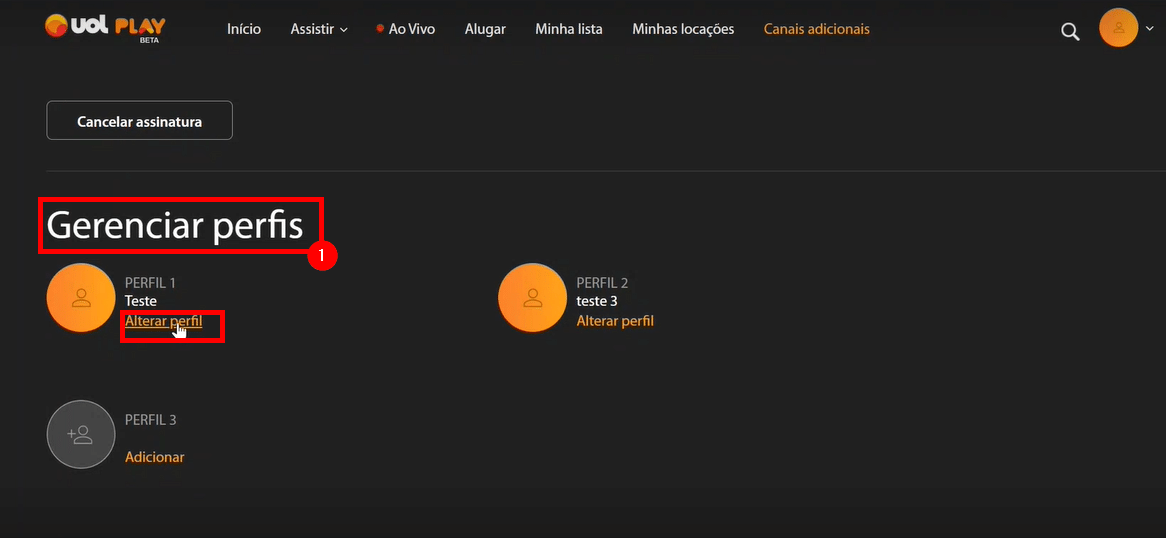Expand the Assistir dropdown menu
The width and height of the screenshot is (1166, 538).
pyautogui.click(x=319, y=29)
